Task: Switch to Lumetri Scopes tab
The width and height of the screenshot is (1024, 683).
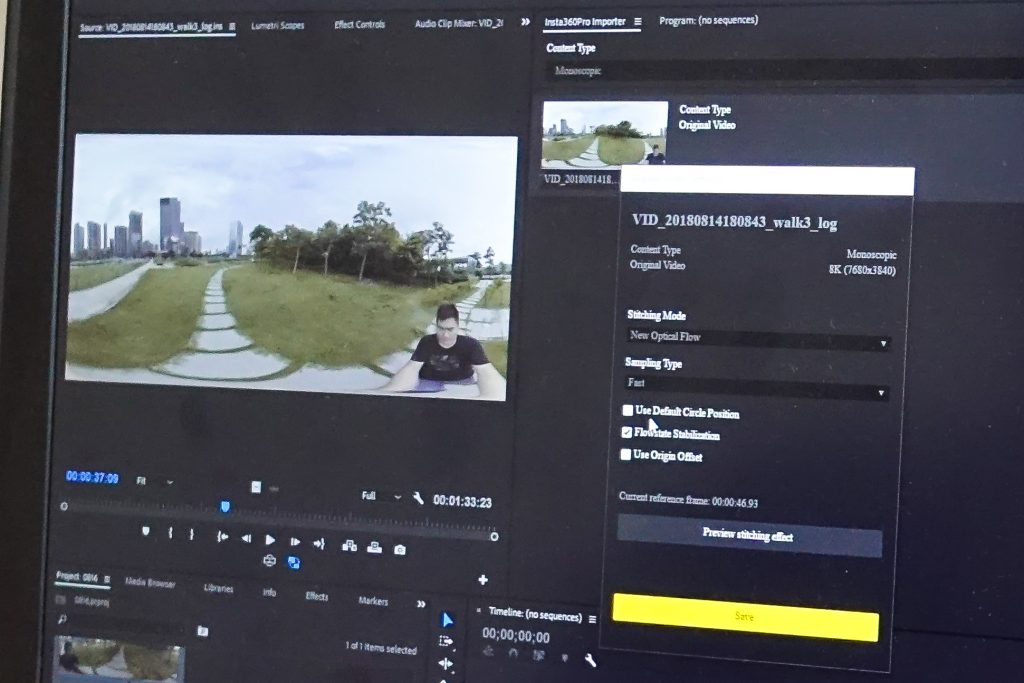Action: (x=278, y=25)
